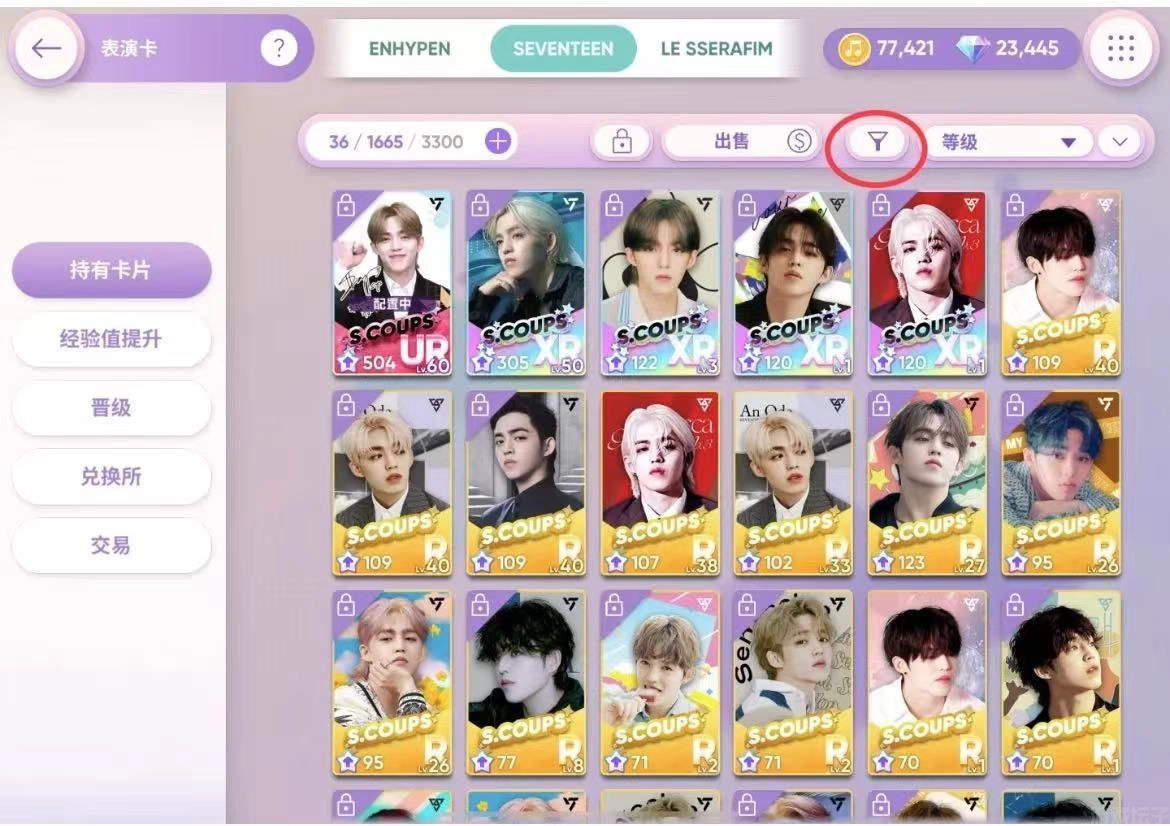Select the SEVENTEEN tab

[563, 49]
